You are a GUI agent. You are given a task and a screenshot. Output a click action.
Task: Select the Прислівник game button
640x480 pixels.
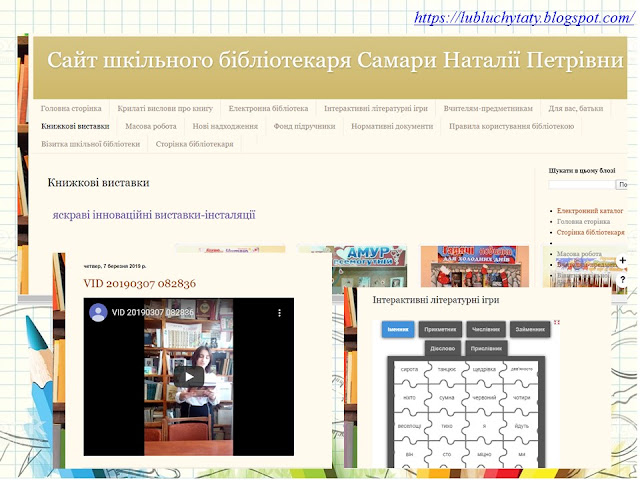click(486, 349)
